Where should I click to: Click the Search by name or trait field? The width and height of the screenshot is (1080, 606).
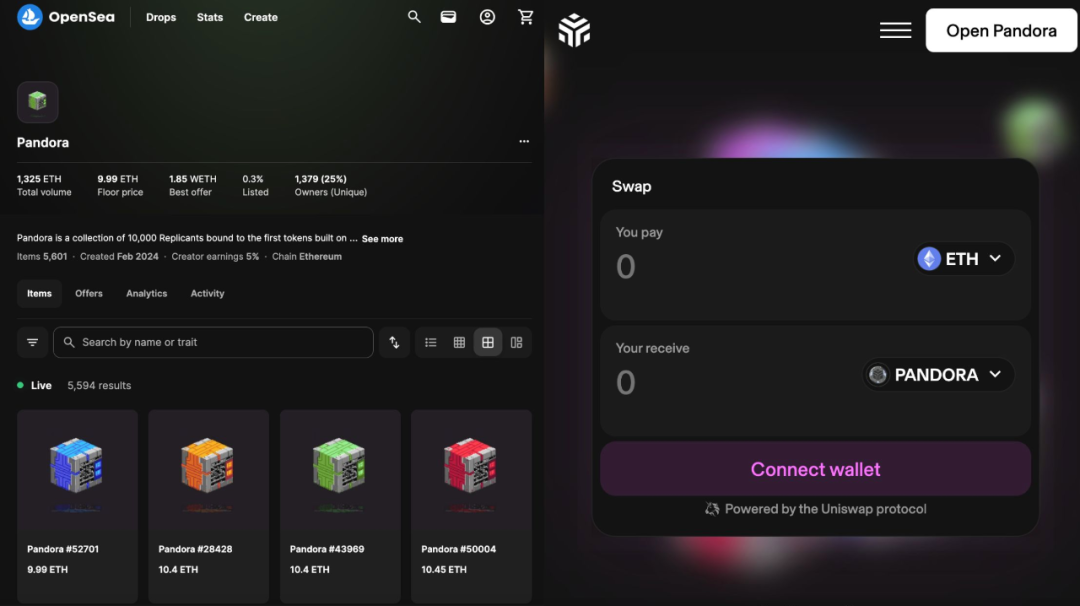click(x=214, y=342)
